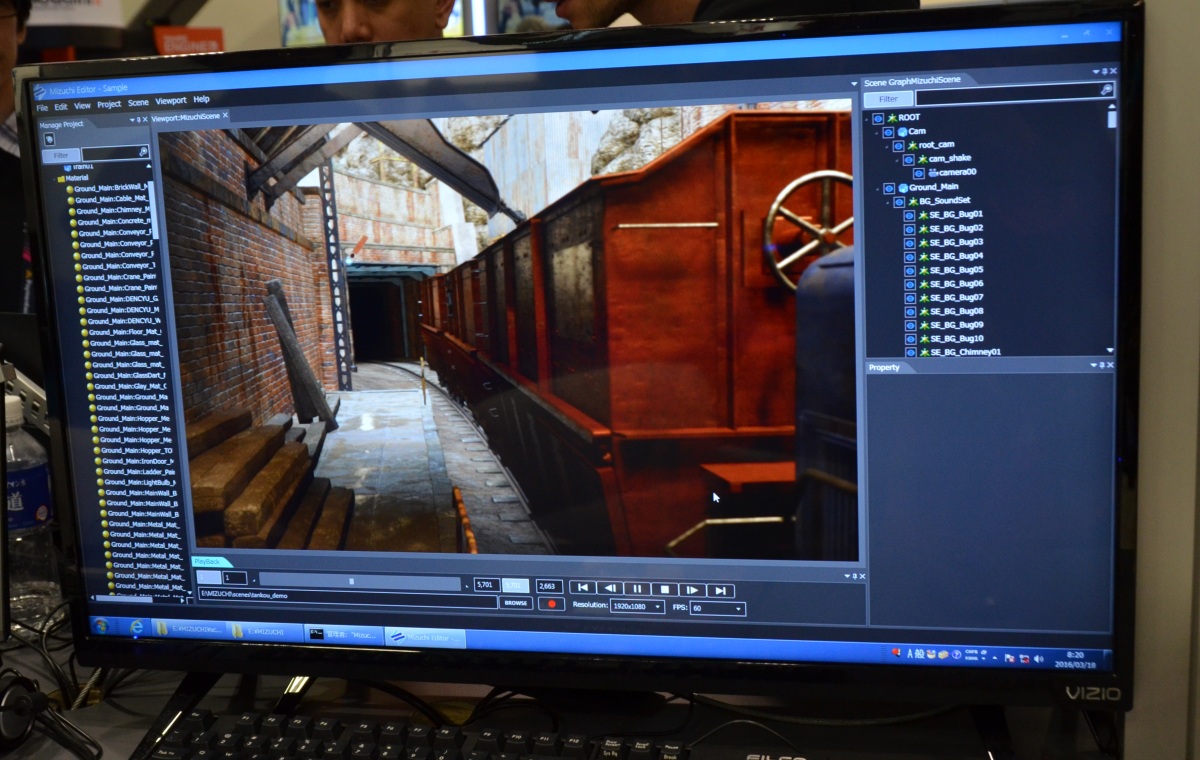
Task: Click the BROWSE button
Action: 516,603
